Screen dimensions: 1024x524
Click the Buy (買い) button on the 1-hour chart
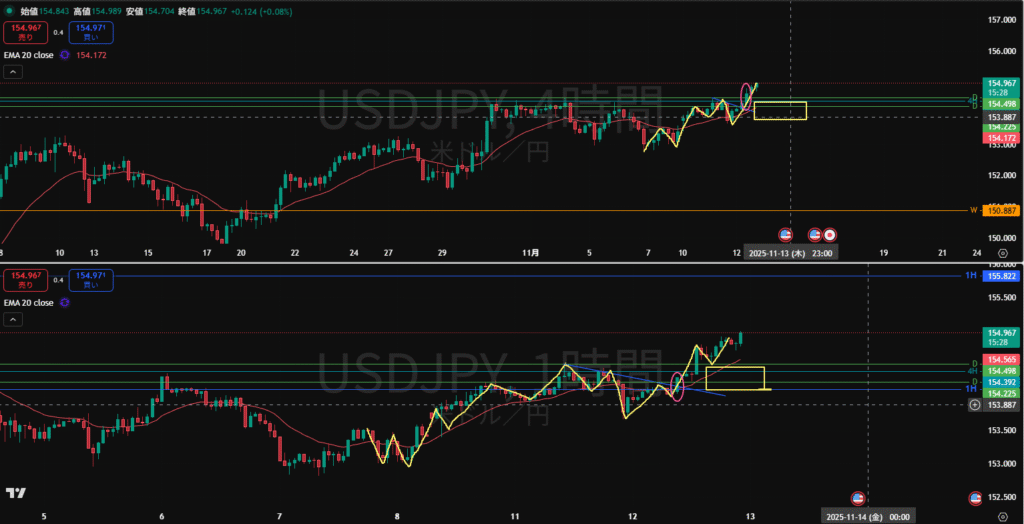92,279
